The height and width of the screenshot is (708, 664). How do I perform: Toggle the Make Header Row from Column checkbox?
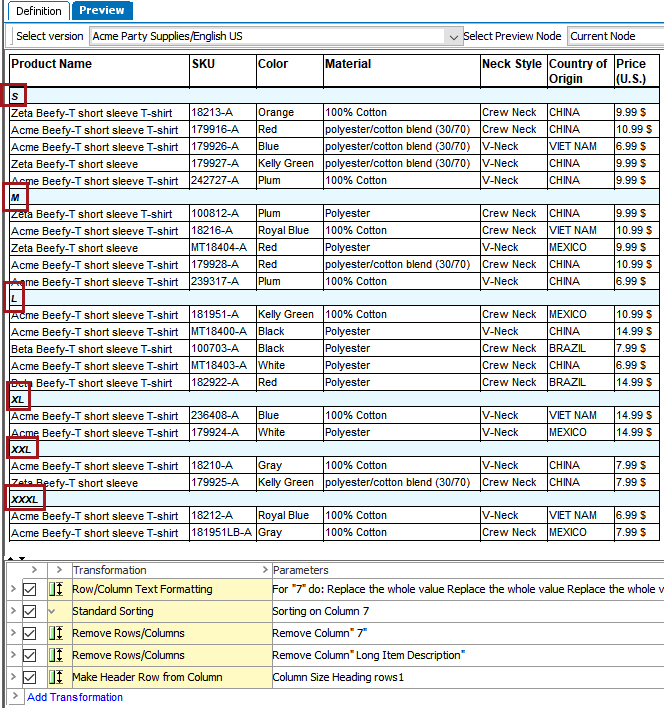[30, 677]
